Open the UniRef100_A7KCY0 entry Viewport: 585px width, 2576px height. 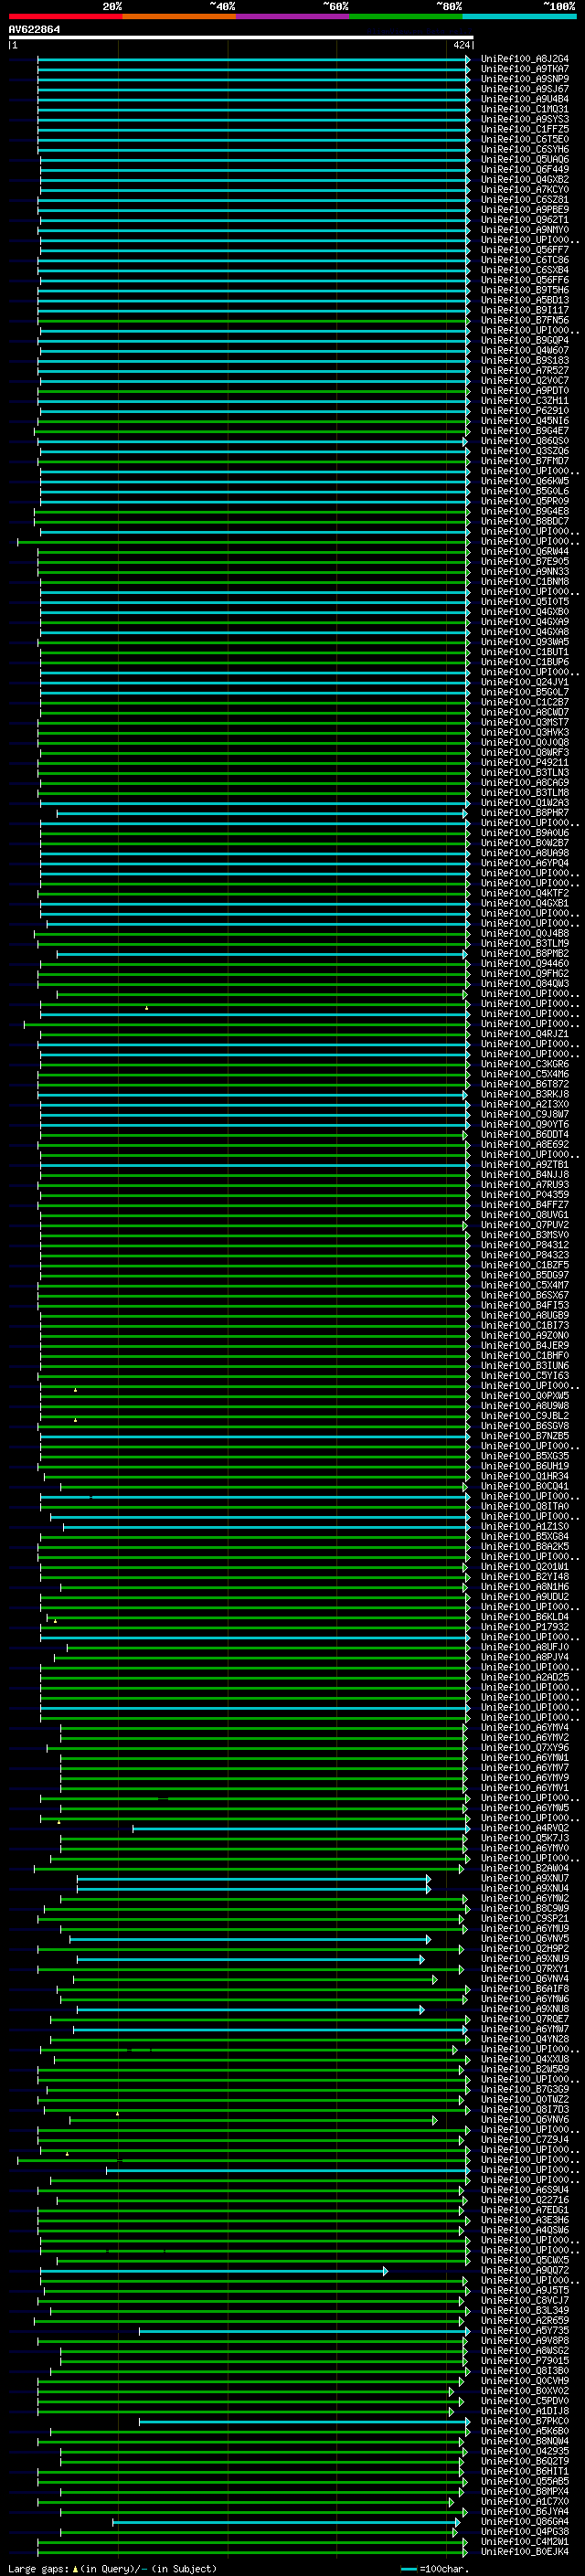524,190
